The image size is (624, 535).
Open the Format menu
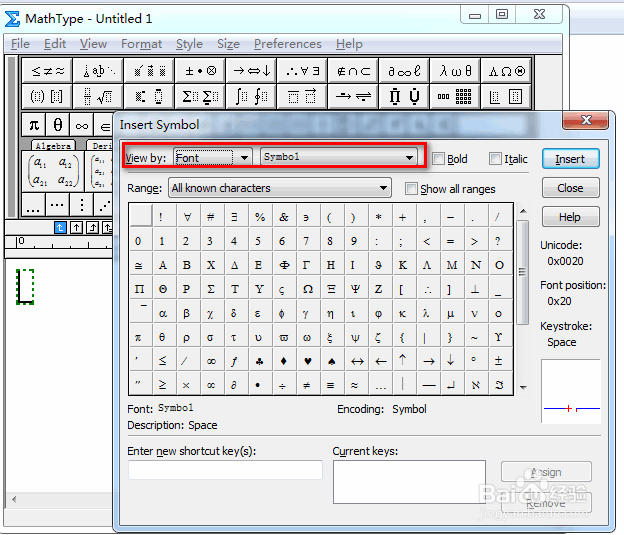[142, 44]
